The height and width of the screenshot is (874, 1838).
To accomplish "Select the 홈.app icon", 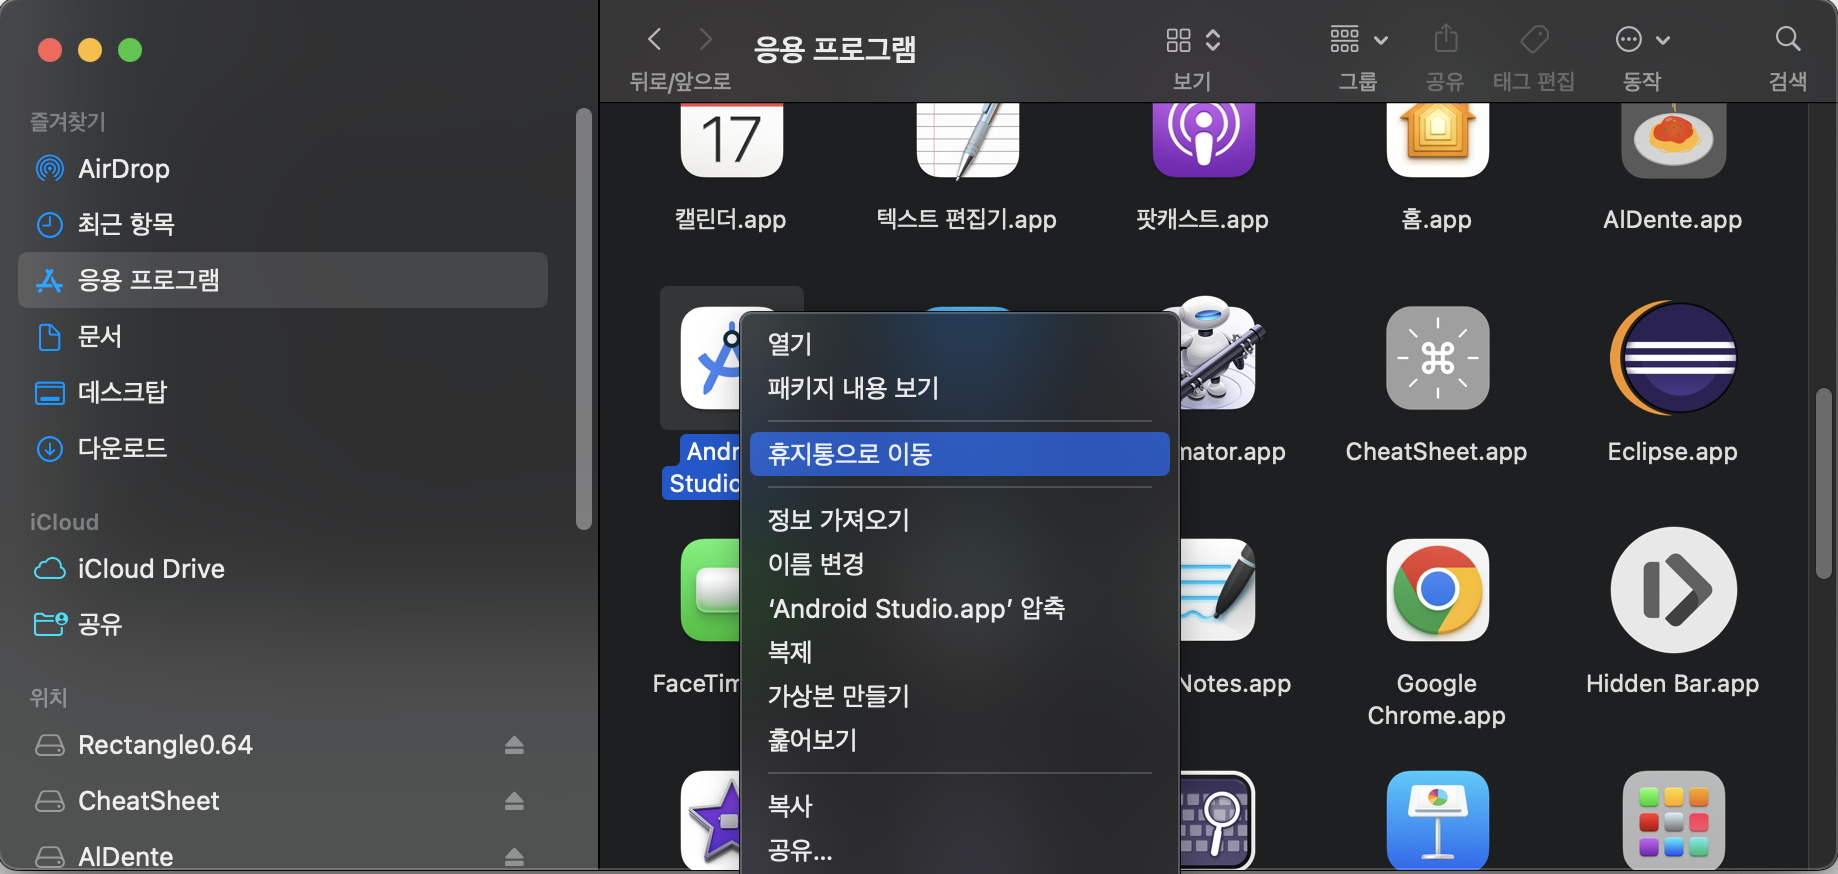I will [1438, 140].
